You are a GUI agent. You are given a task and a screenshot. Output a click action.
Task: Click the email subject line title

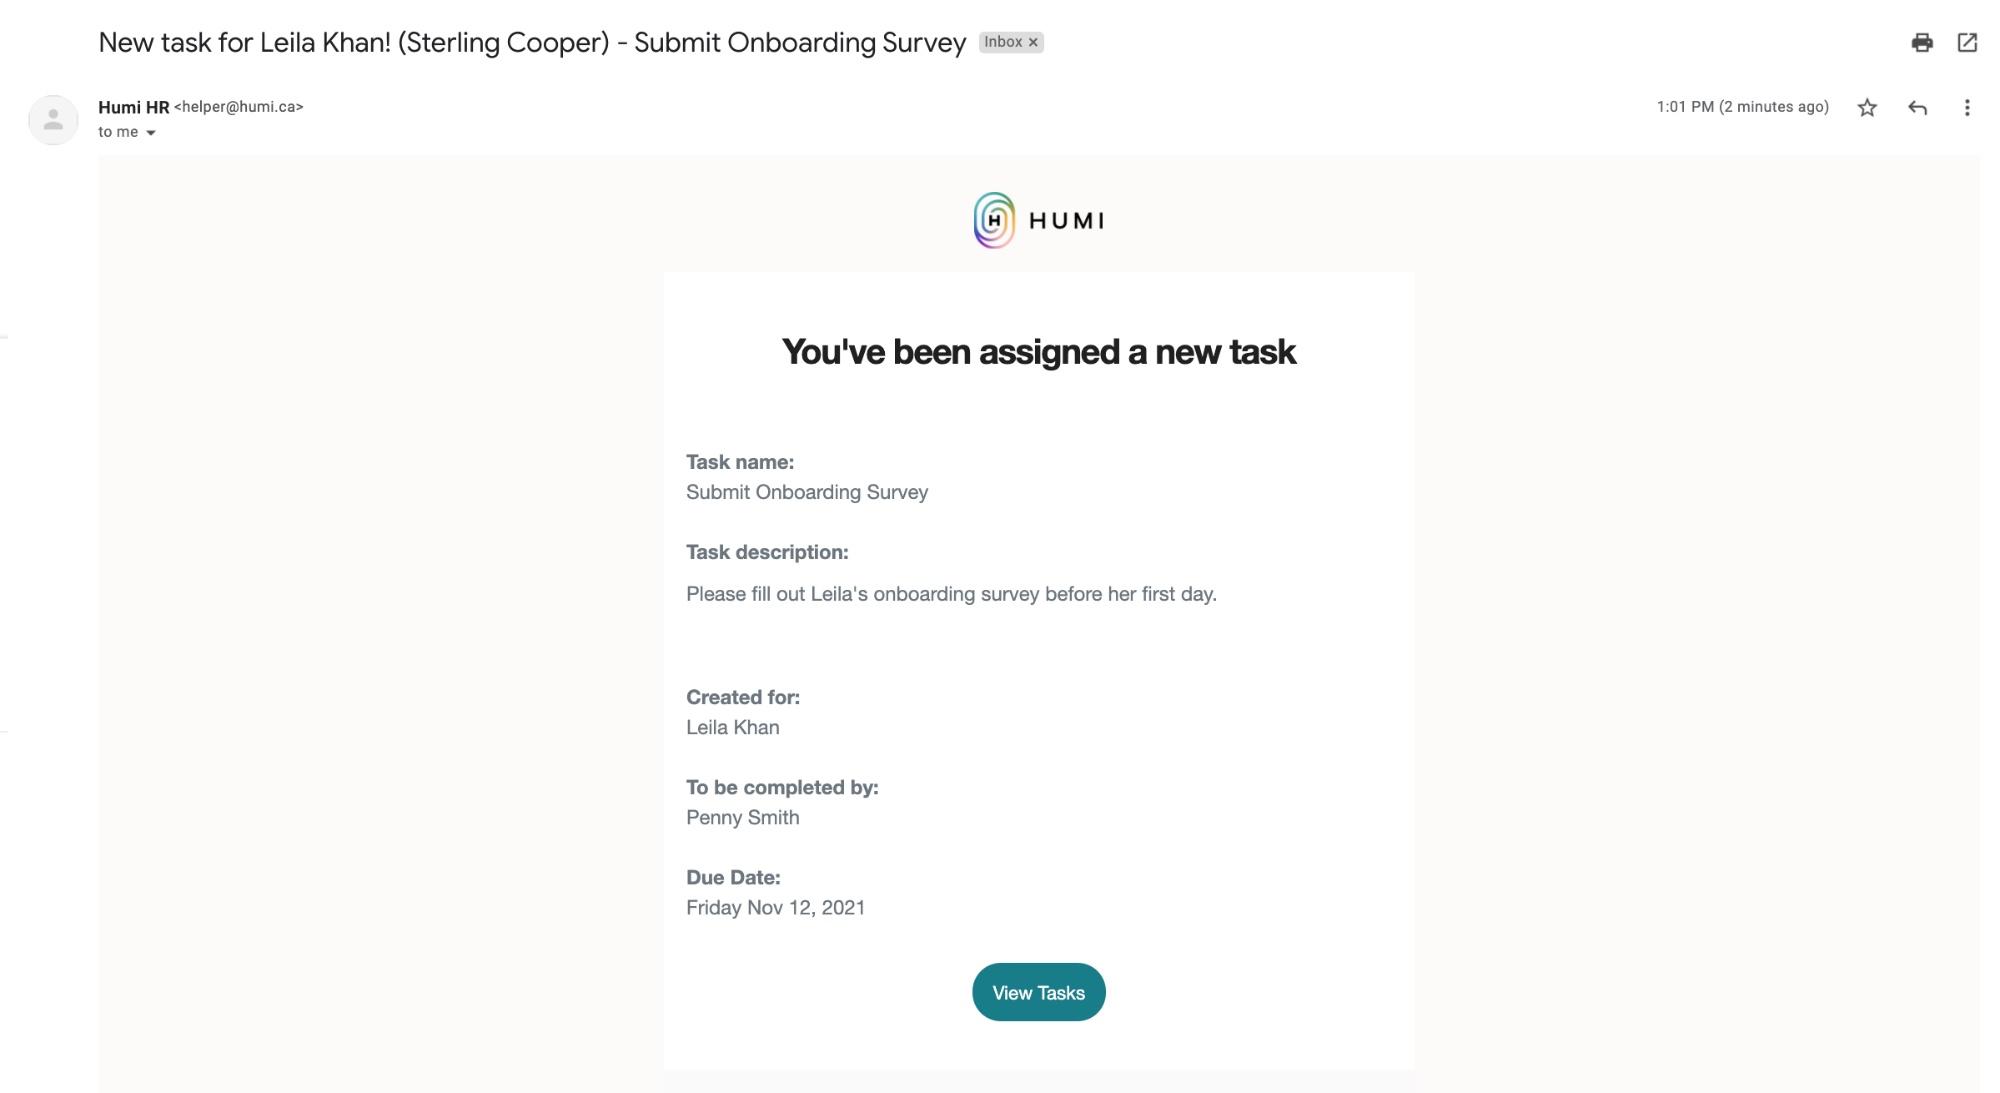[532, 42]
